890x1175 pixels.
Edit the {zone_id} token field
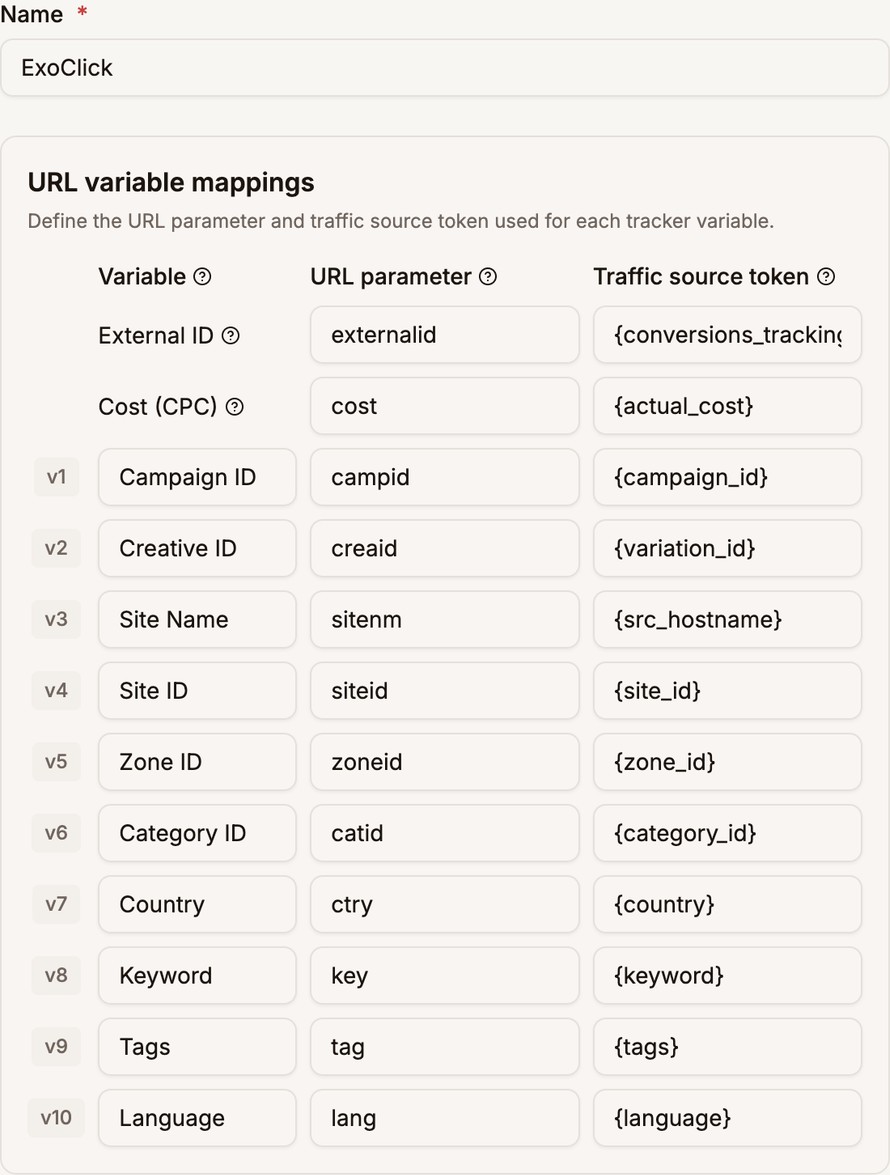coord(727,761)
